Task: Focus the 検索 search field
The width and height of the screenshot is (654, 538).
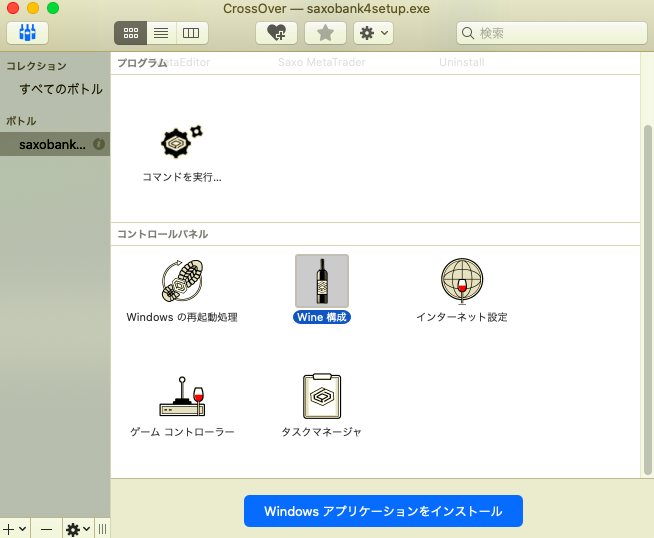Action: pyautogui.click(x=551, y=33)
